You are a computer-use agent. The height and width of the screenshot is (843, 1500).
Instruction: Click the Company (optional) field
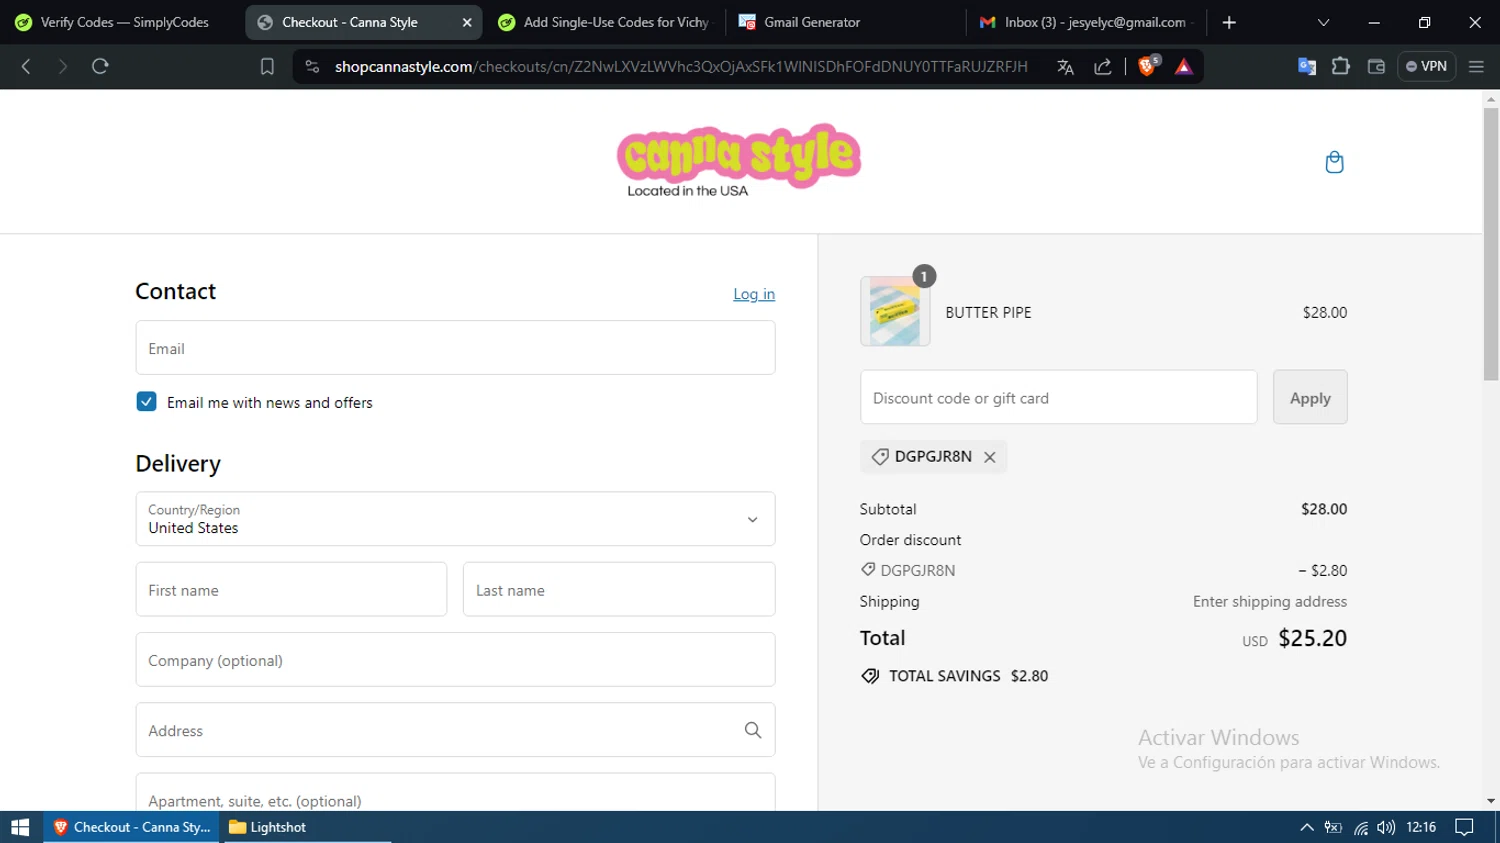click(455, 660)
